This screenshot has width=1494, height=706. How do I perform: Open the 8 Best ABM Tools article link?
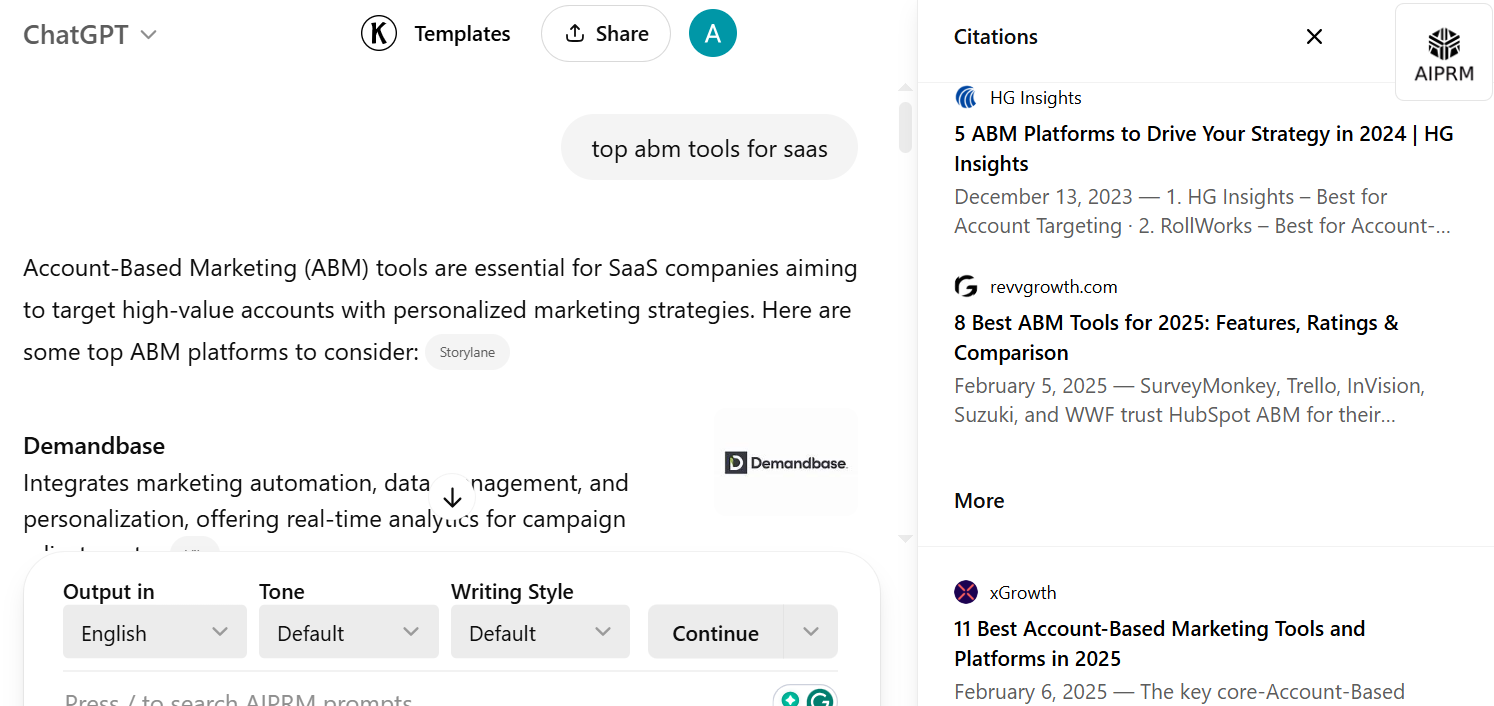1176,337
